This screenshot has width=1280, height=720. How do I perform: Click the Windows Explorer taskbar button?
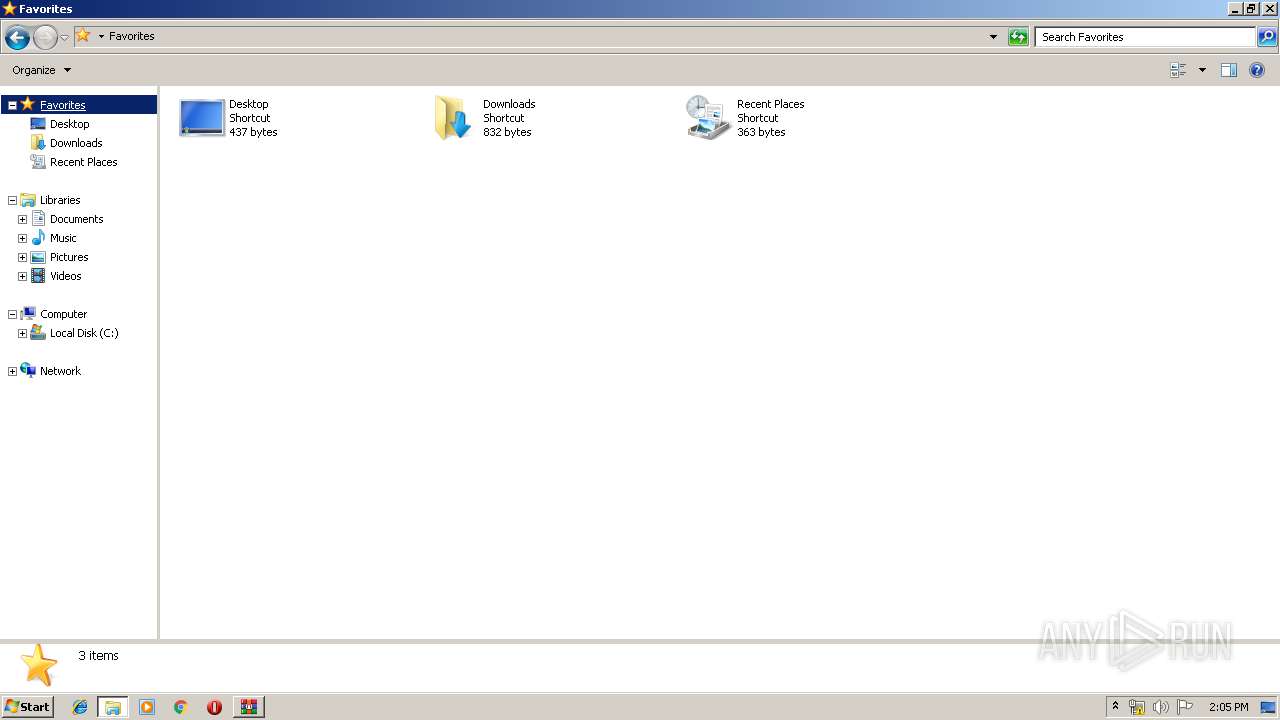[x=113, y=707]
